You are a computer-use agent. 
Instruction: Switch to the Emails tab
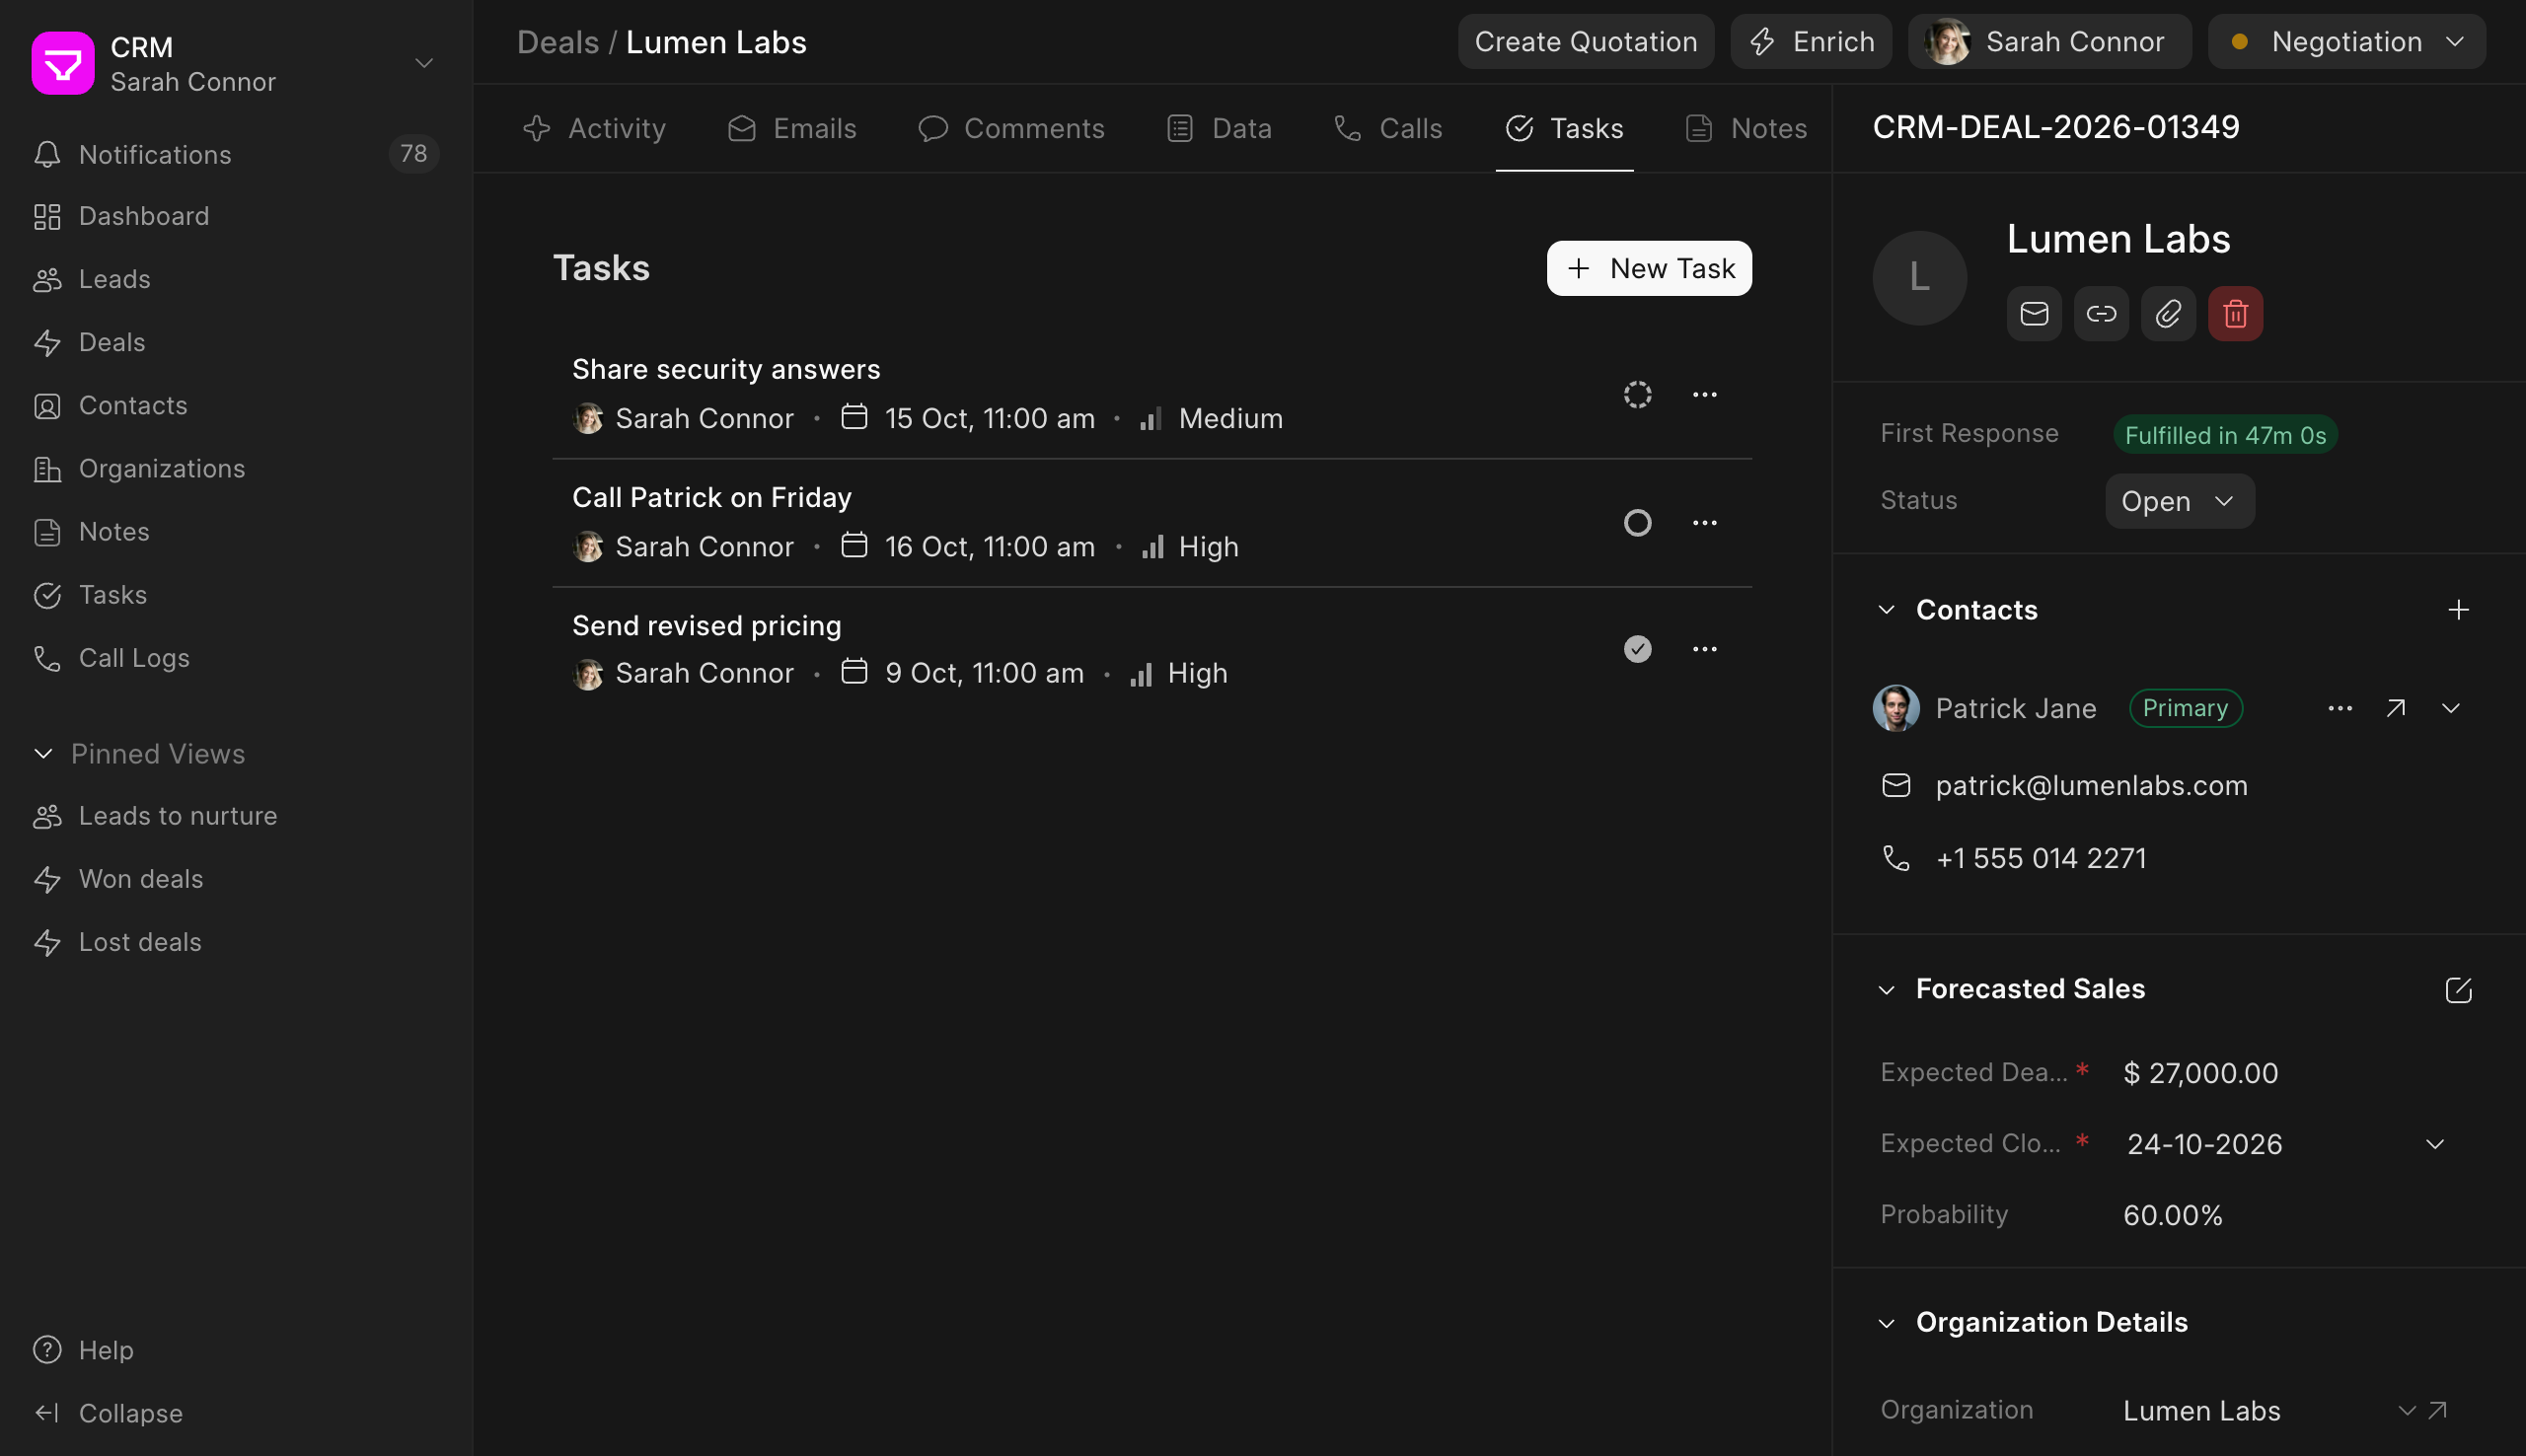[x=791, y=129]
